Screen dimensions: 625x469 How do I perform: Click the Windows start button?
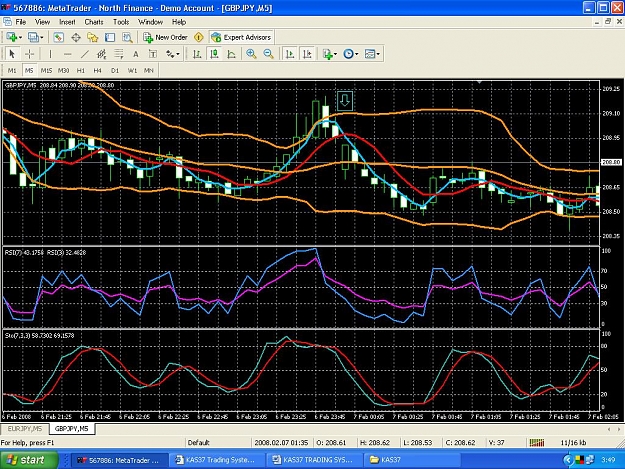coord(29,460)
